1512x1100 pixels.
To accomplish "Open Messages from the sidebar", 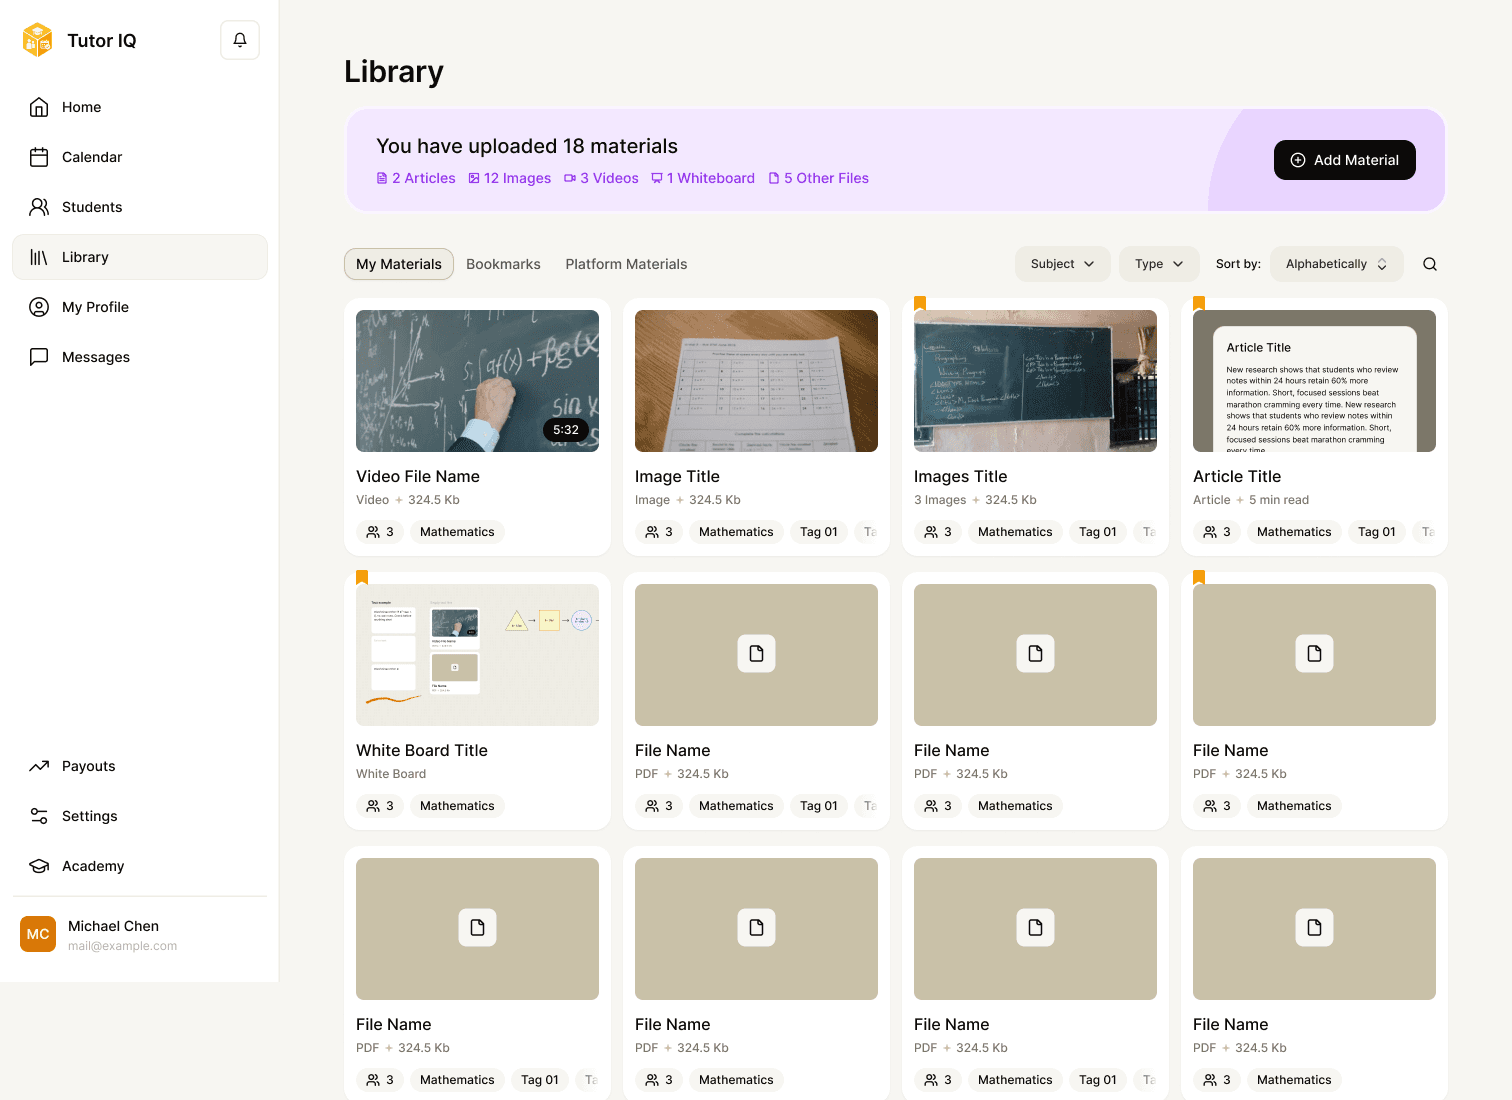I will 140,357.
